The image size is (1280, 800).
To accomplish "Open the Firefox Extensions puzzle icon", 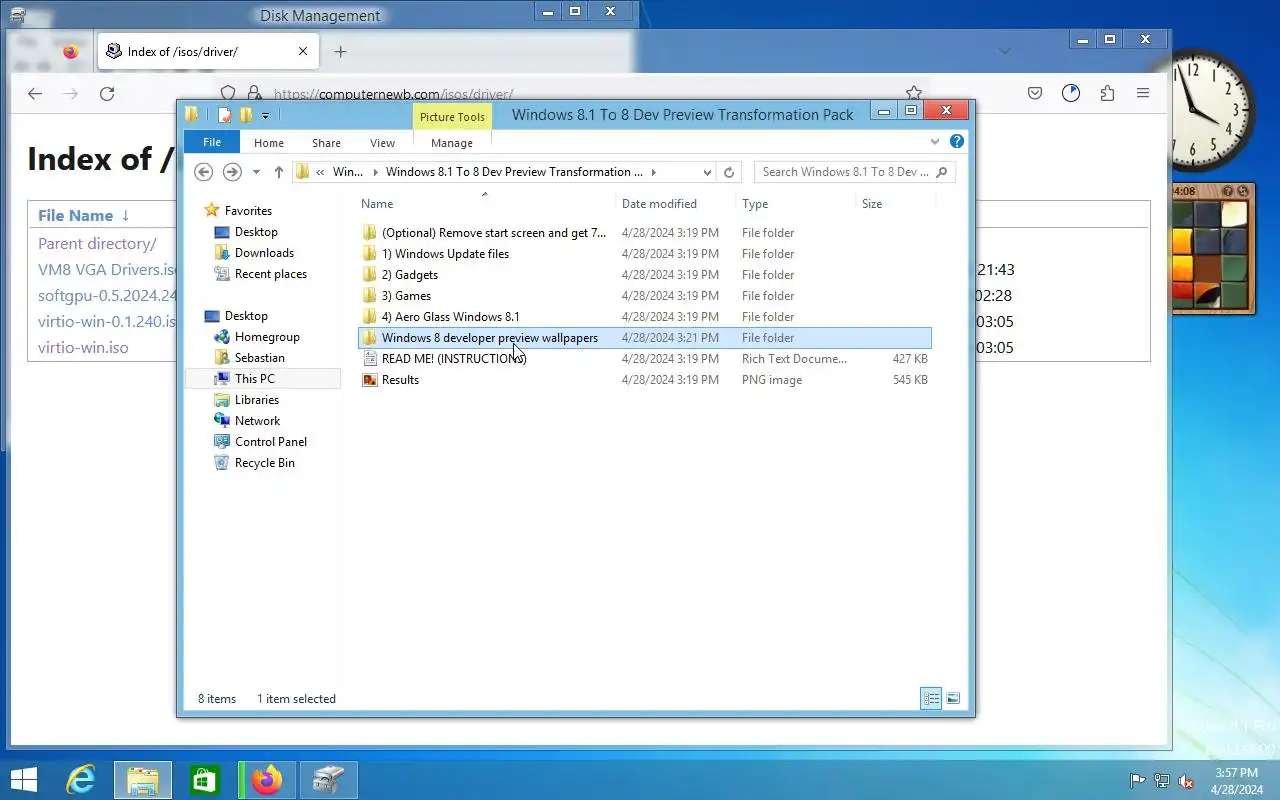I will click(x=1107, y=93).
